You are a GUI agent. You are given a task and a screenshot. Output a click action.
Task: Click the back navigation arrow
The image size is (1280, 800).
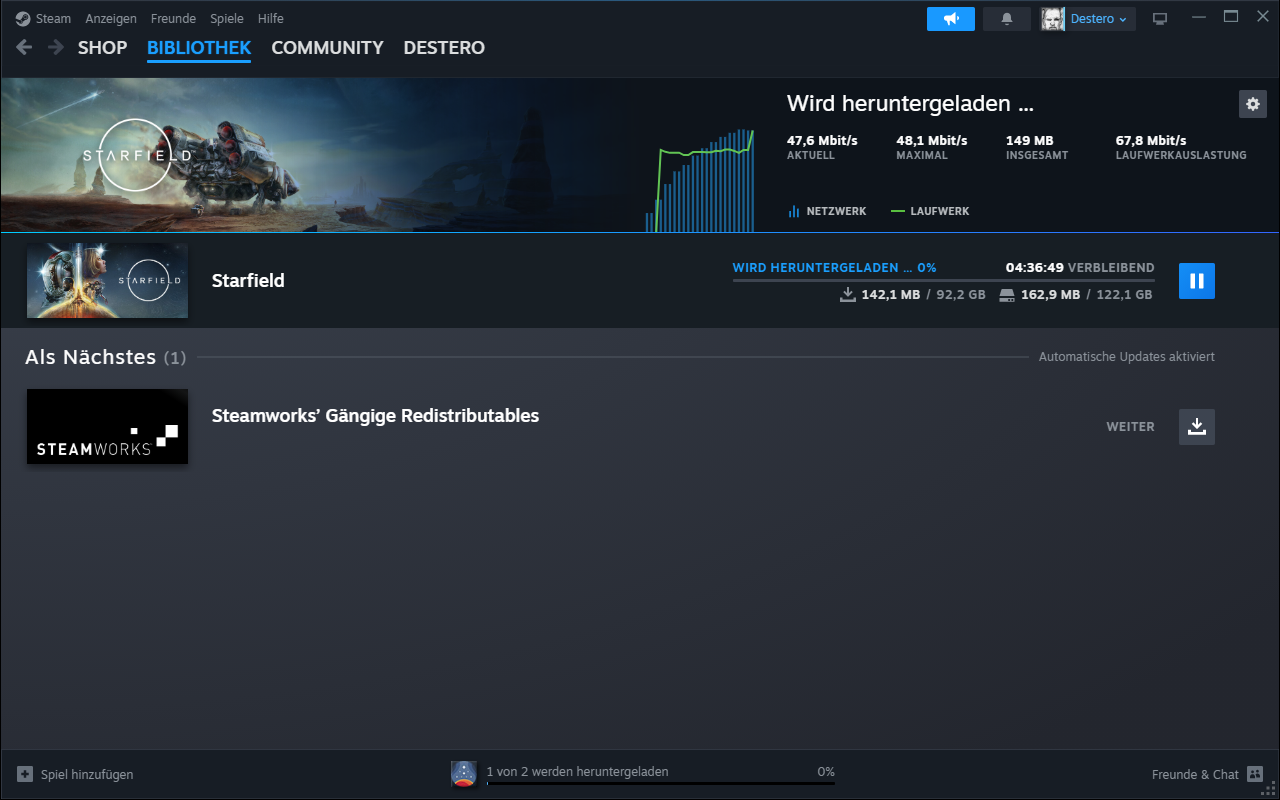pyautogui.click(x=25, y=47)
